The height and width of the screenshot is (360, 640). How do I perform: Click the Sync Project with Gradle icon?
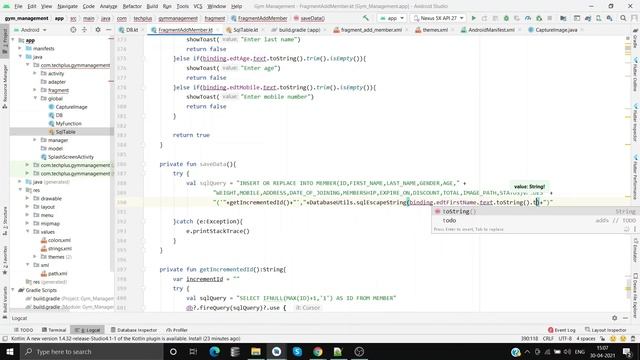tap(588, 18)
